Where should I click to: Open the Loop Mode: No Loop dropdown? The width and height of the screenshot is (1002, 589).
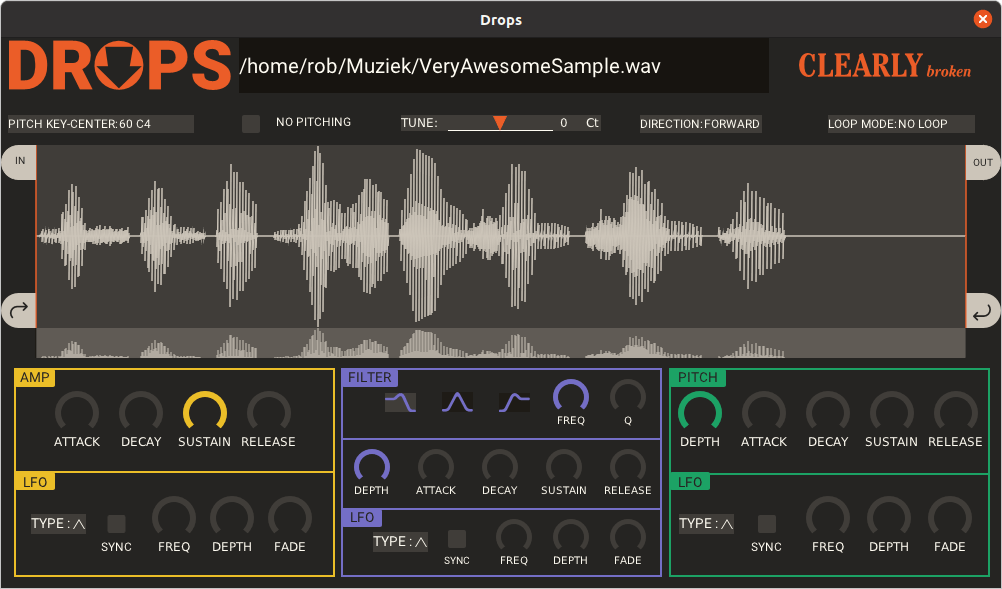(900, 124)
